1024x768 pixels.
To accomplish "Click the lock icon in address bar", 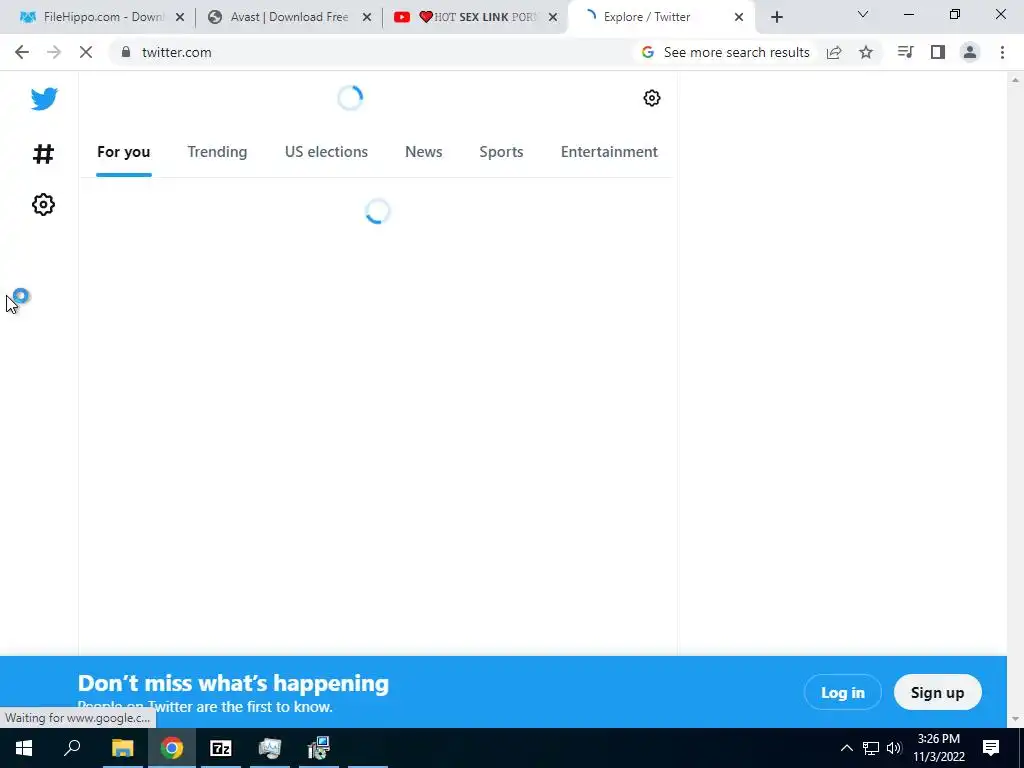I will [126, 52].
